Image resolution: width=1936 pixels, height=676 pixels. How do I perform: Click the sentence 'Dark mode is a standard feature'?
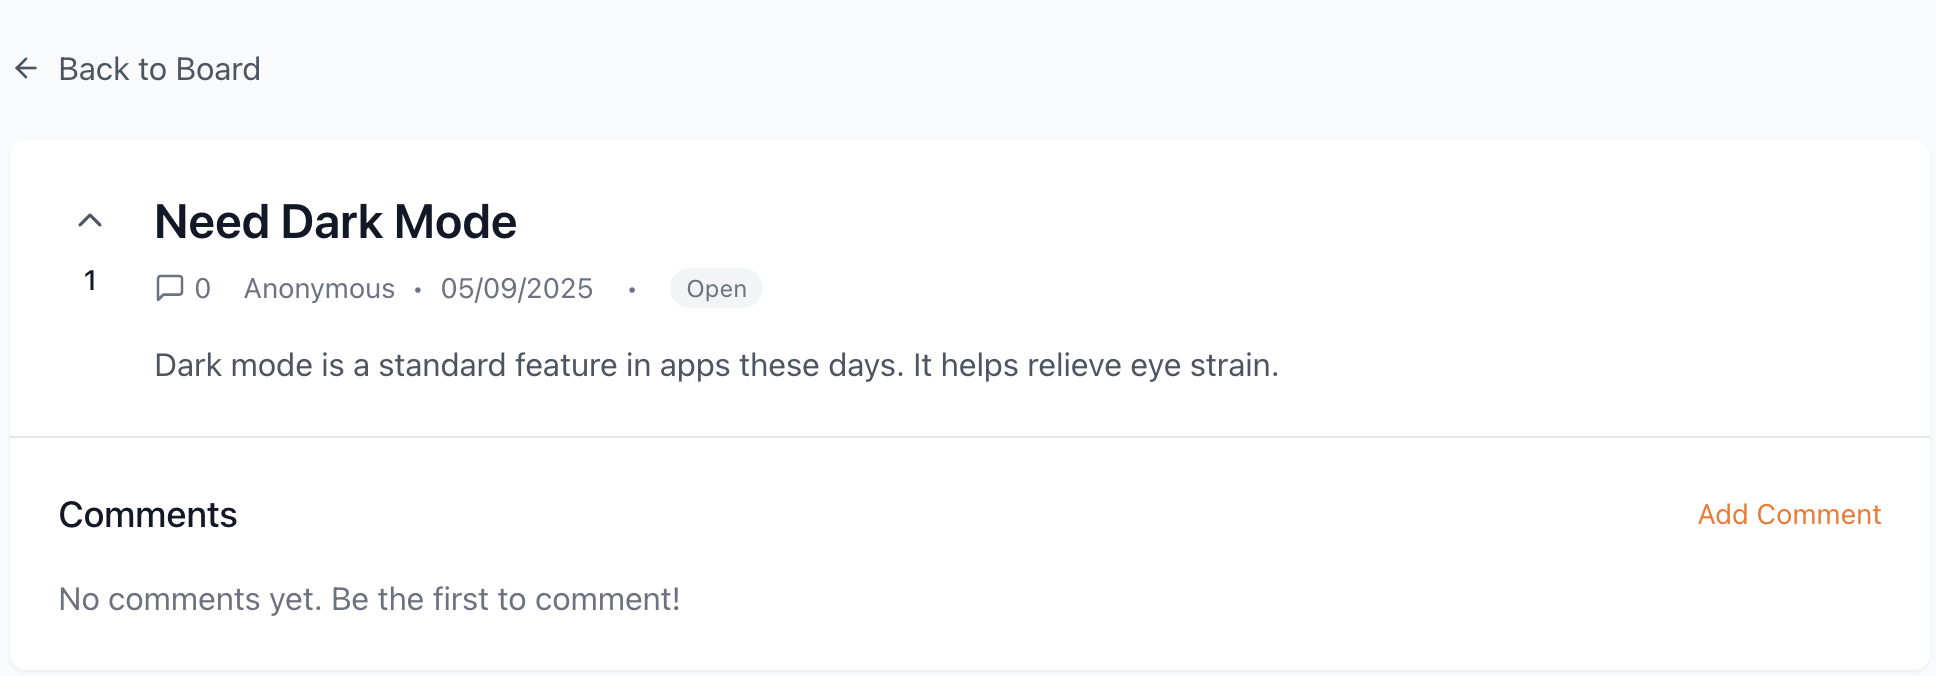tap(530, 365)
